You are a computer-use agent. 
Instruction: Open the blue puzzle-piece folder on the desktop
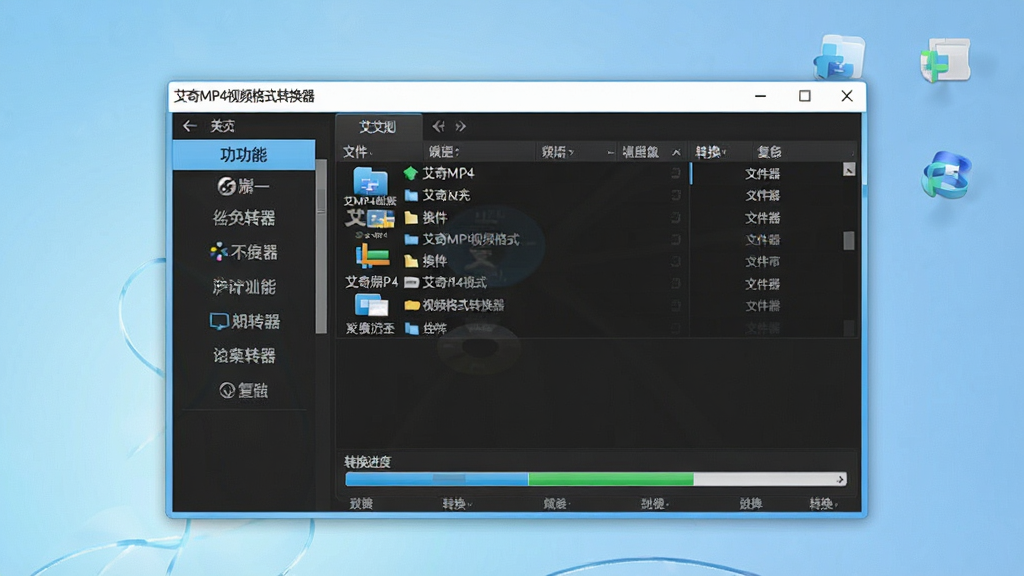tap(839, 57)
